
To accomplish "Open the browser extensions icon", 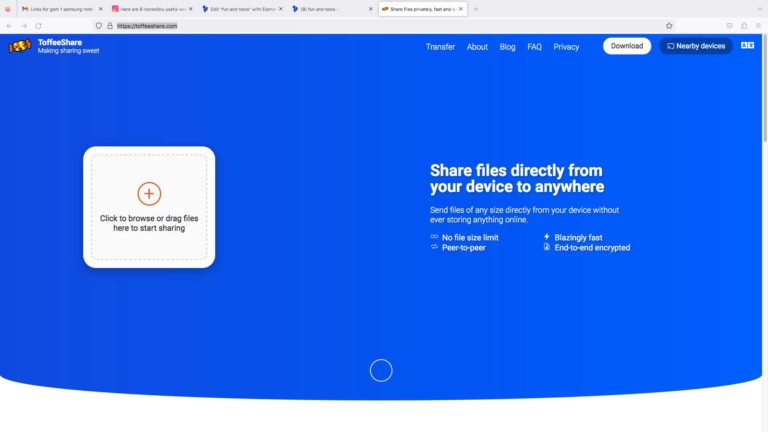I will coord(744,25).
